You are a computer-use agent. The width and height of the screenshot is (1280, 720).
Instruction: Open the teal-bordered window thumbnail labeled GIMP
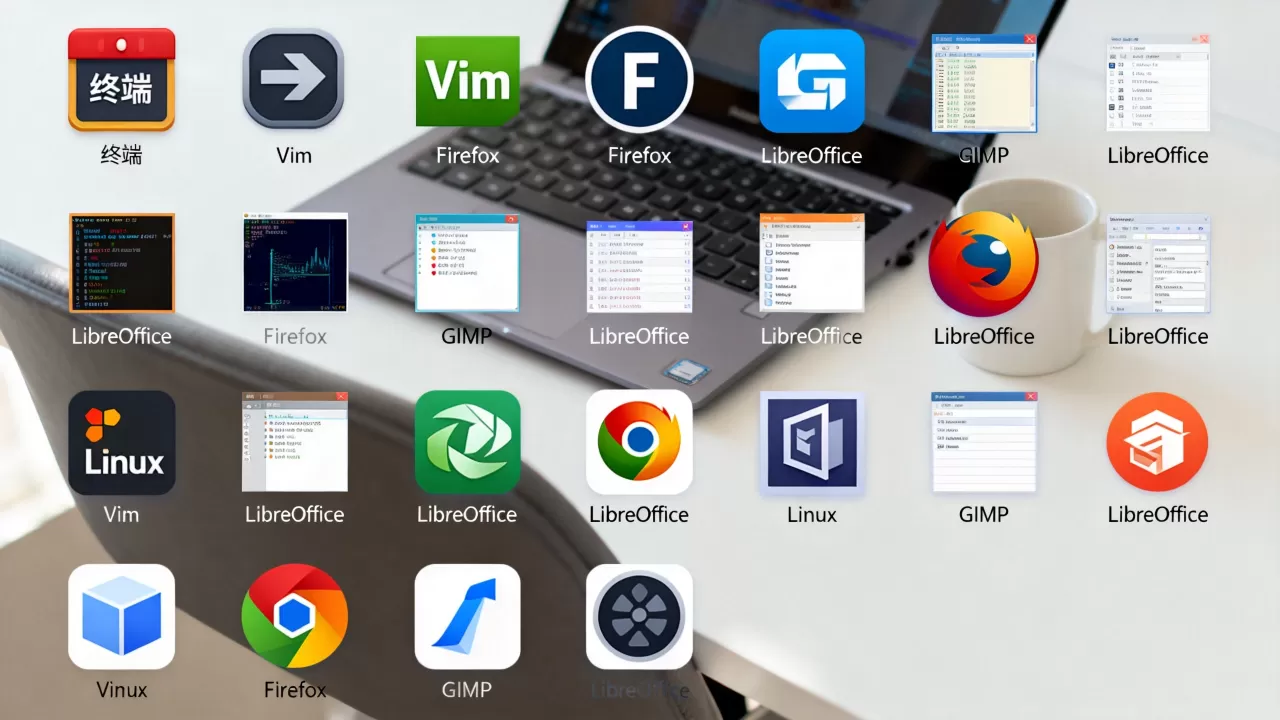click(467, 262)
